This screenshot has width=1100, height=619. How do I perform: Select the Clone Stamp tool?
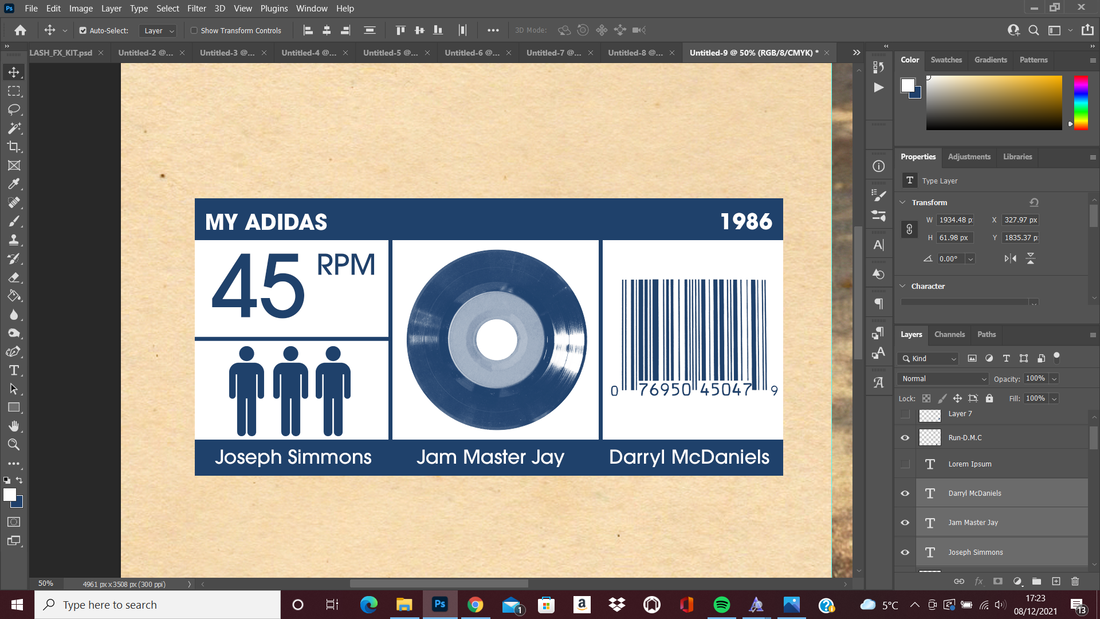(x=14, y=240)
